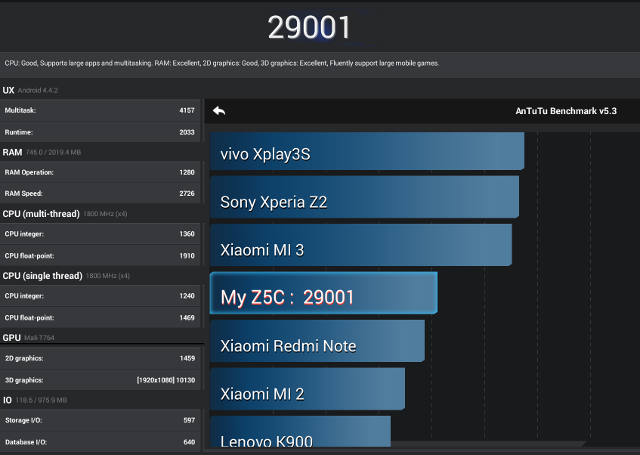Click the Storage I/O row
The width and height of the screenshot is (640, 455).
point(100,420)
